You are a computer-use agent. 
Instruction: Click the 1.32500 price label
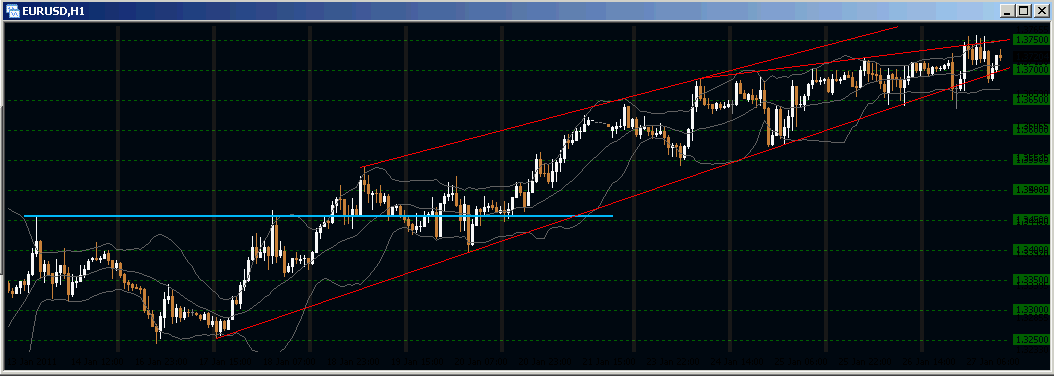click(1030, 340)
